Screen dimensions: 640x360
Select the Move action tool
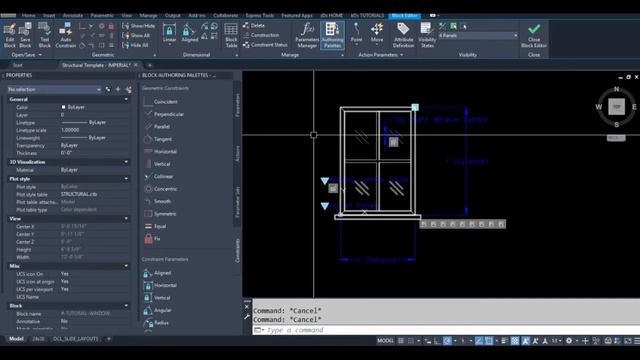377,33
